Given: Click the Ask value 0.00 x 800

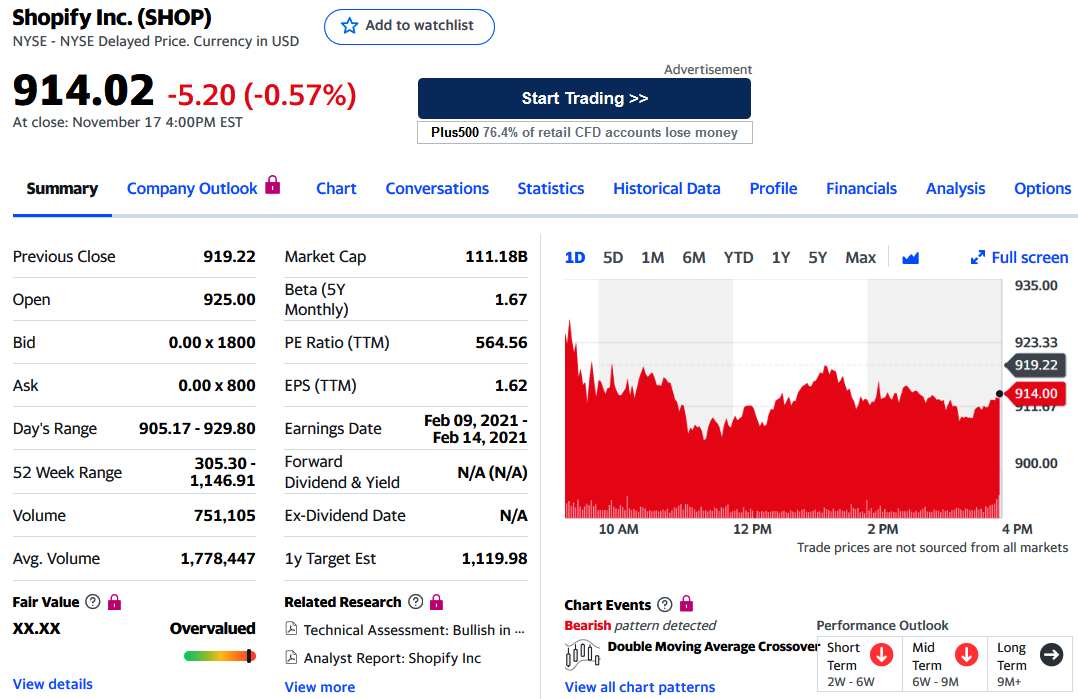Looking at the screenshot, I should coord(217,386).
